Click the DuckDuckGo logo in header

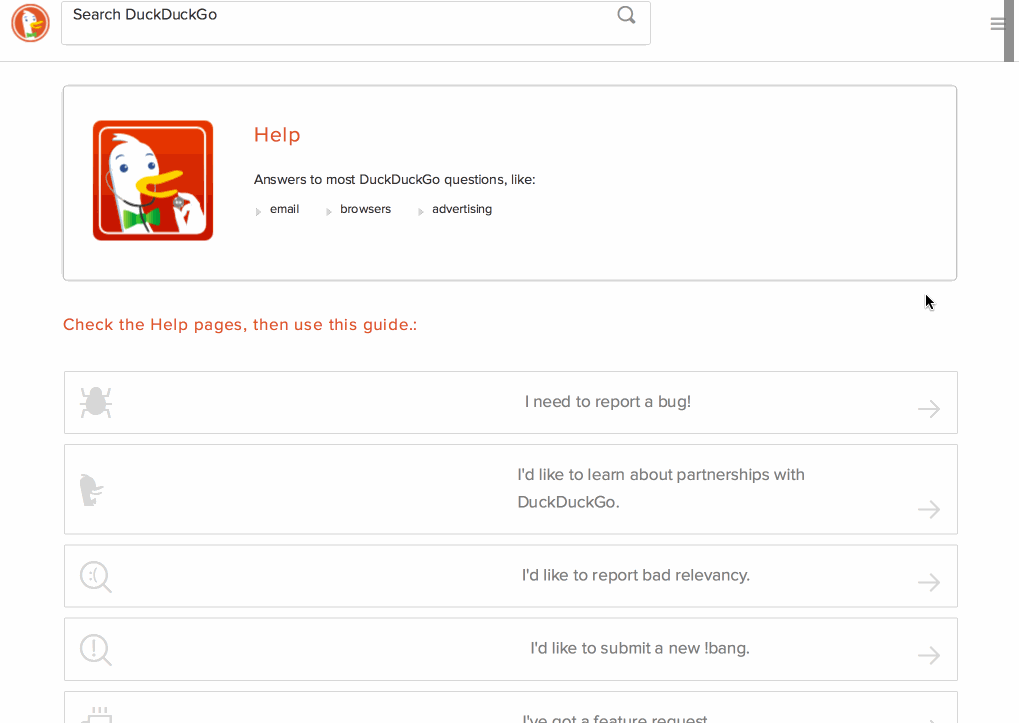click(31, 23)
